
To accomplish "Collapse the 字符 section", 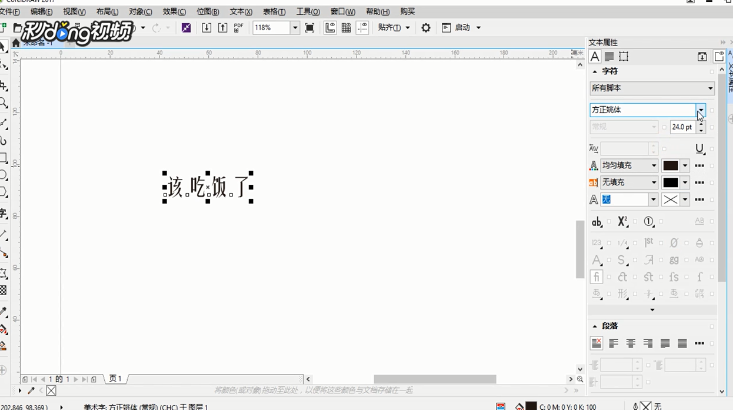I will (595, 72).
